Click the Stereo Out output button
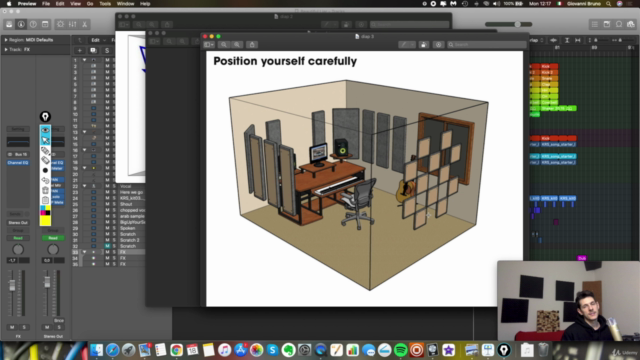This screenshot has height=360, width=640. pos(18,222)
